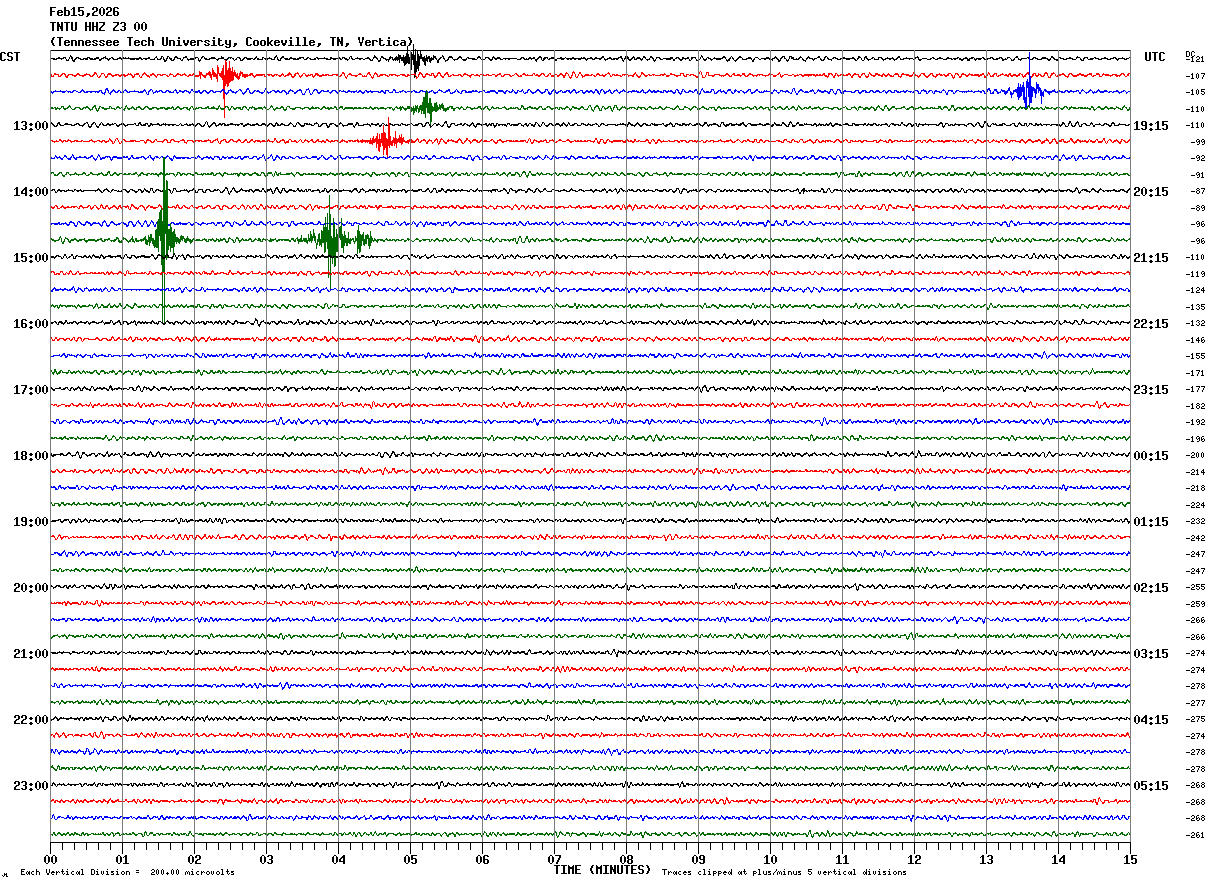Select the 15 minute tick on the time axis
The height and width of the screenshot is (886, 1210).
[1130, 859]
